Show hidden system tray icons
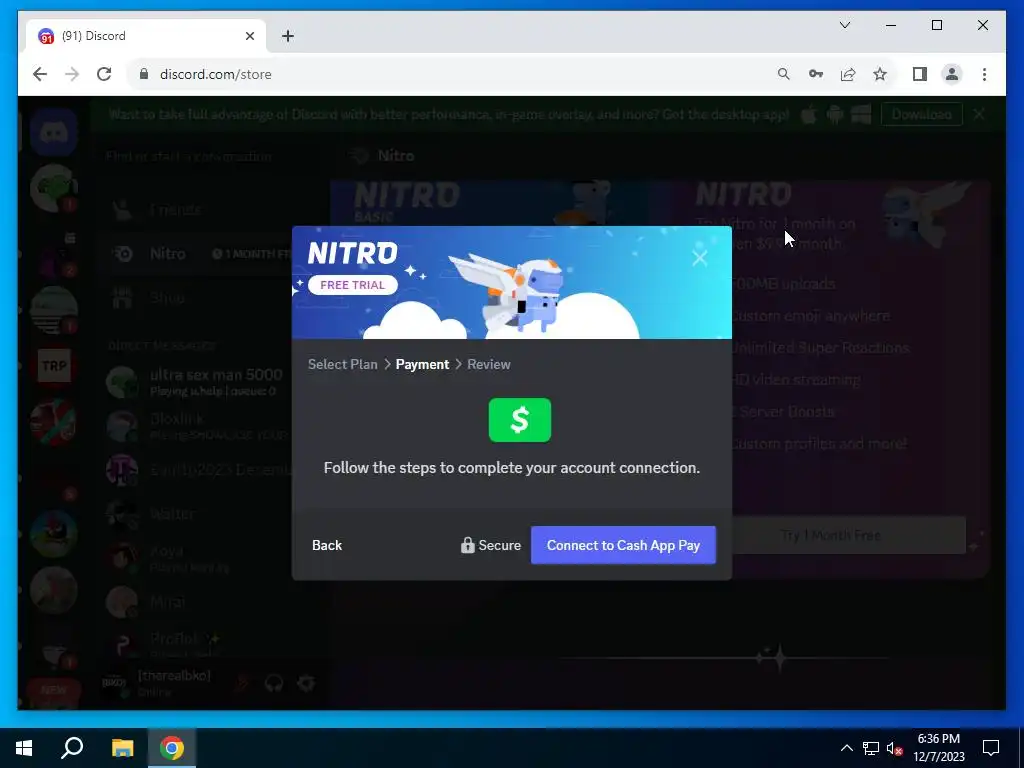1024x768 pixels. [846, 748]
